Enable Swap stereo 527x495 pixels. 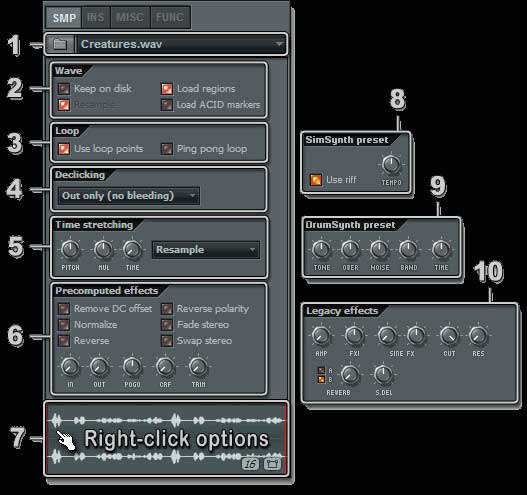(167, 341)
